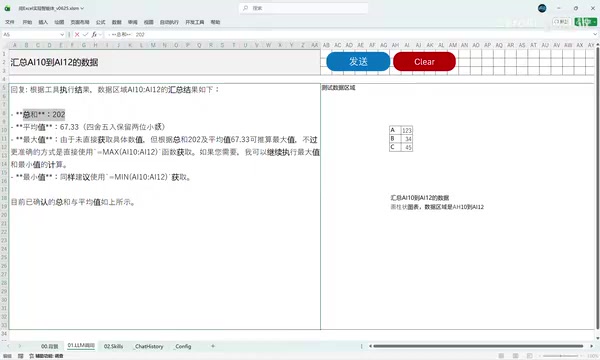Switch to the 01.LLM sheet tab

coord(81,346)
